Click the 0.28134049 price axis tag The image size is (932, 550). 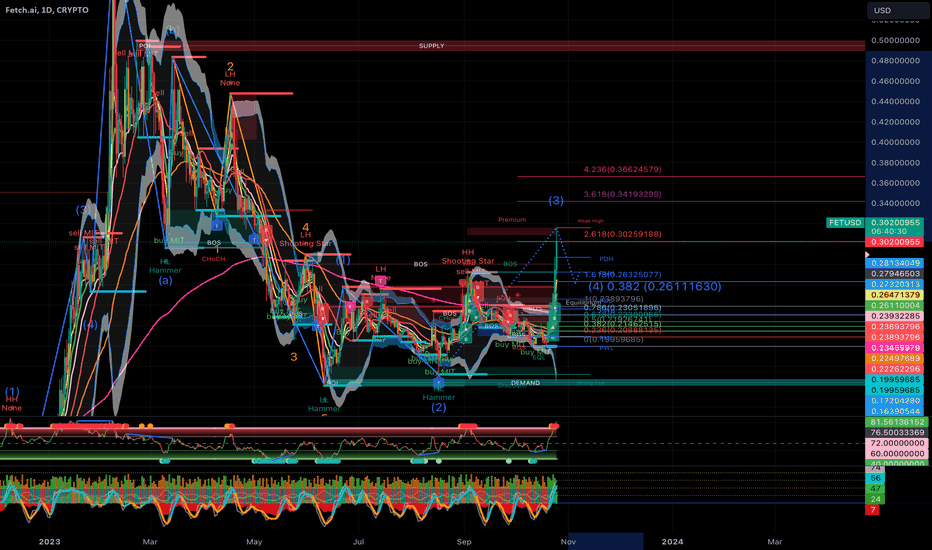pyautogui.click(x=895, y=263)
